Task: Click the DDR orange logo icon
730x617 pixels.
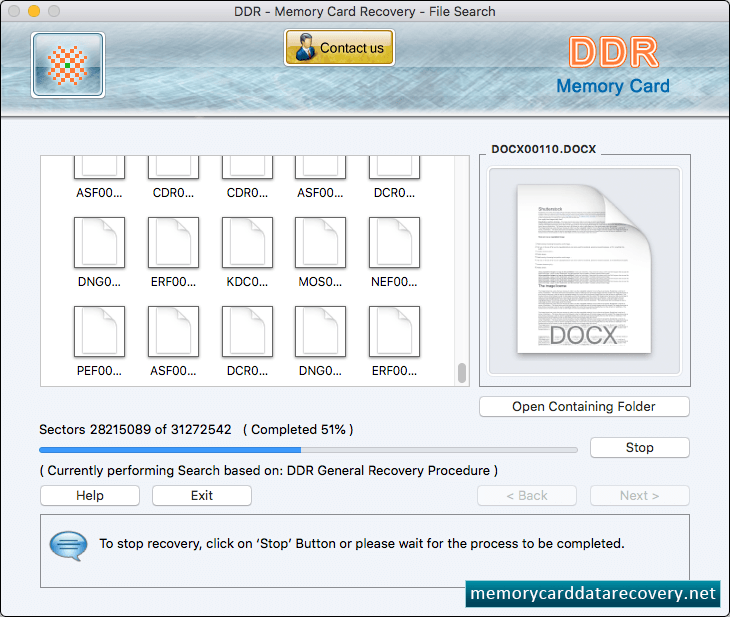Action: pos(68,65)
